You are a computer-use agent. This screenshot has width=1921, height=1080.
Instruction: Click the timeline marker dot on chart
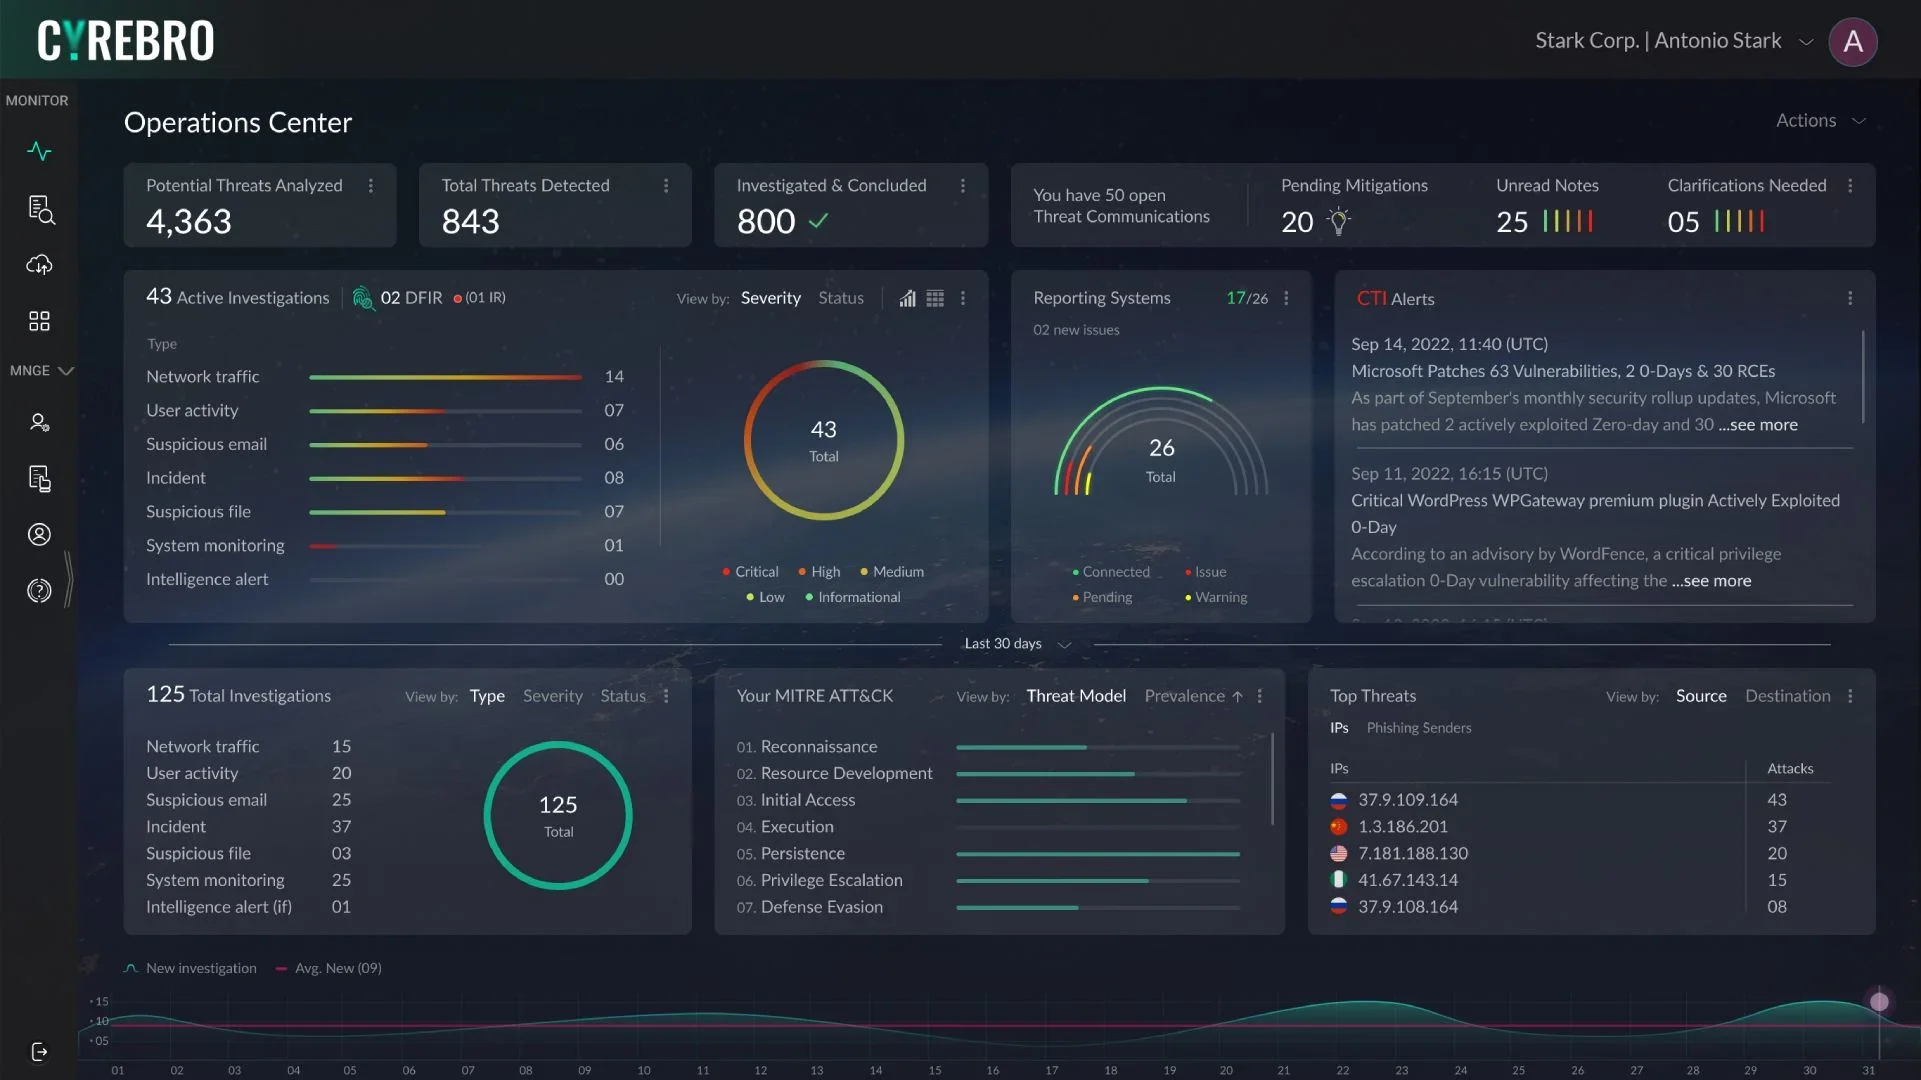(x=1879, y=1002)
